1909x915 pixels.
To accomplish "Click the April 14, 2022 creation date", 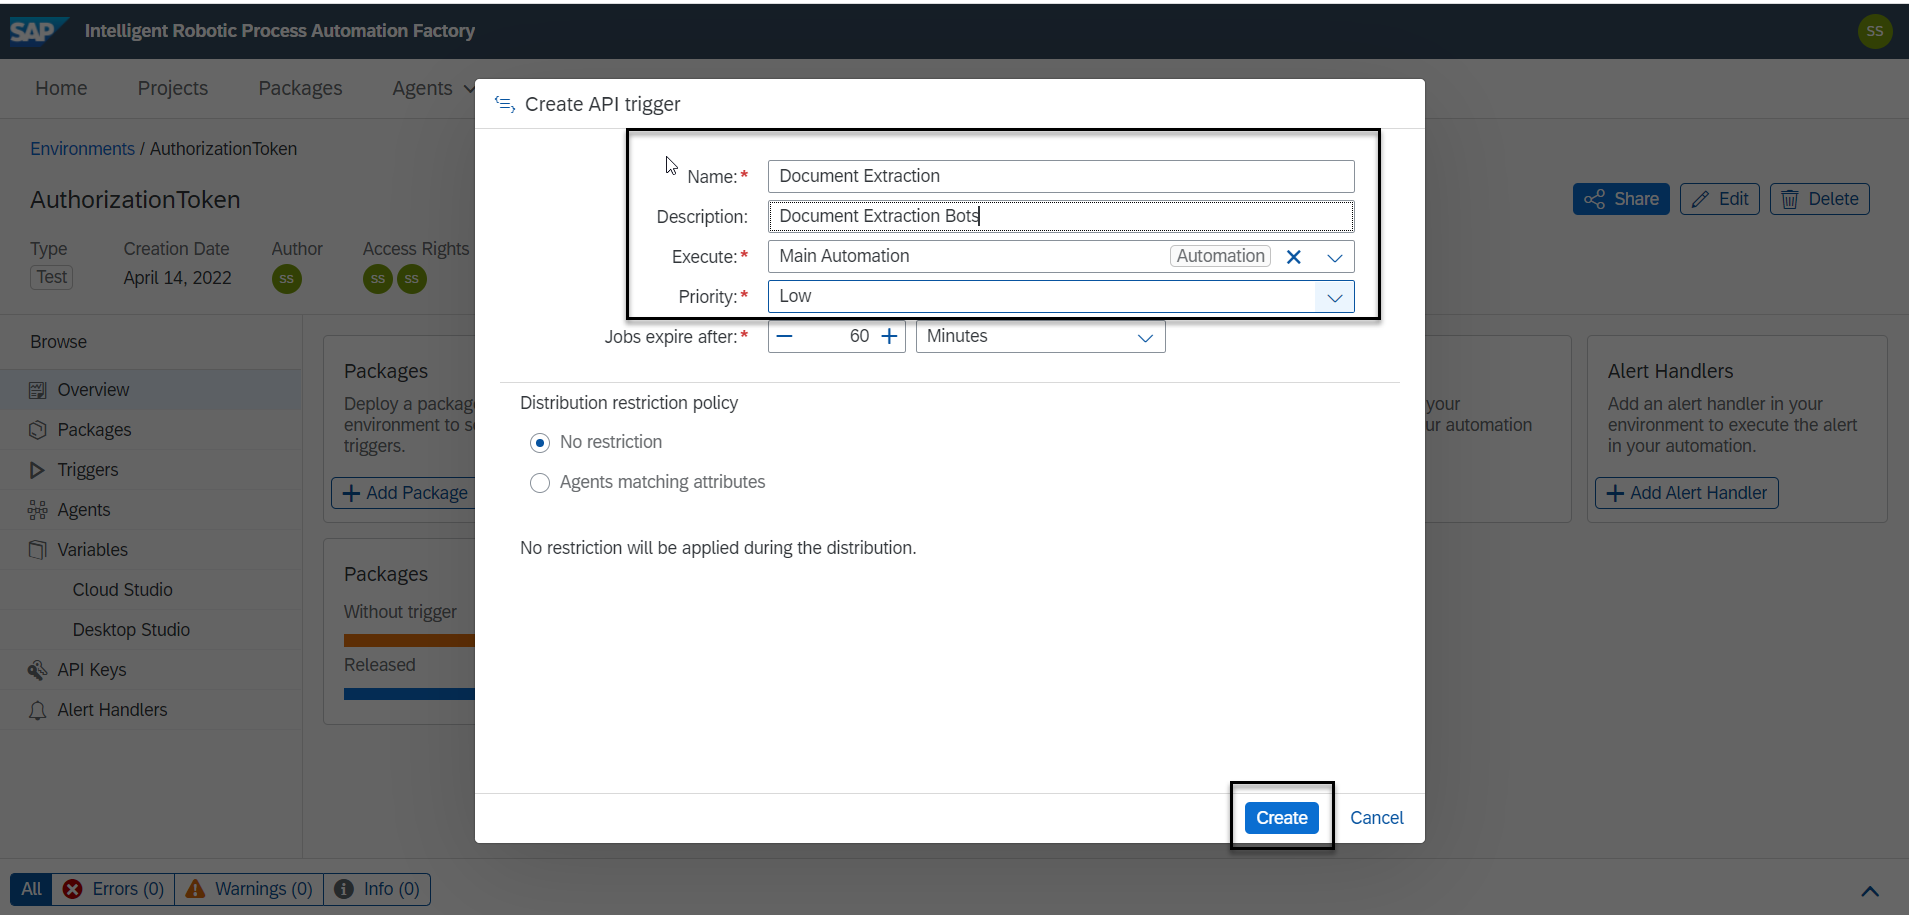I will click(x=177, y=278).
